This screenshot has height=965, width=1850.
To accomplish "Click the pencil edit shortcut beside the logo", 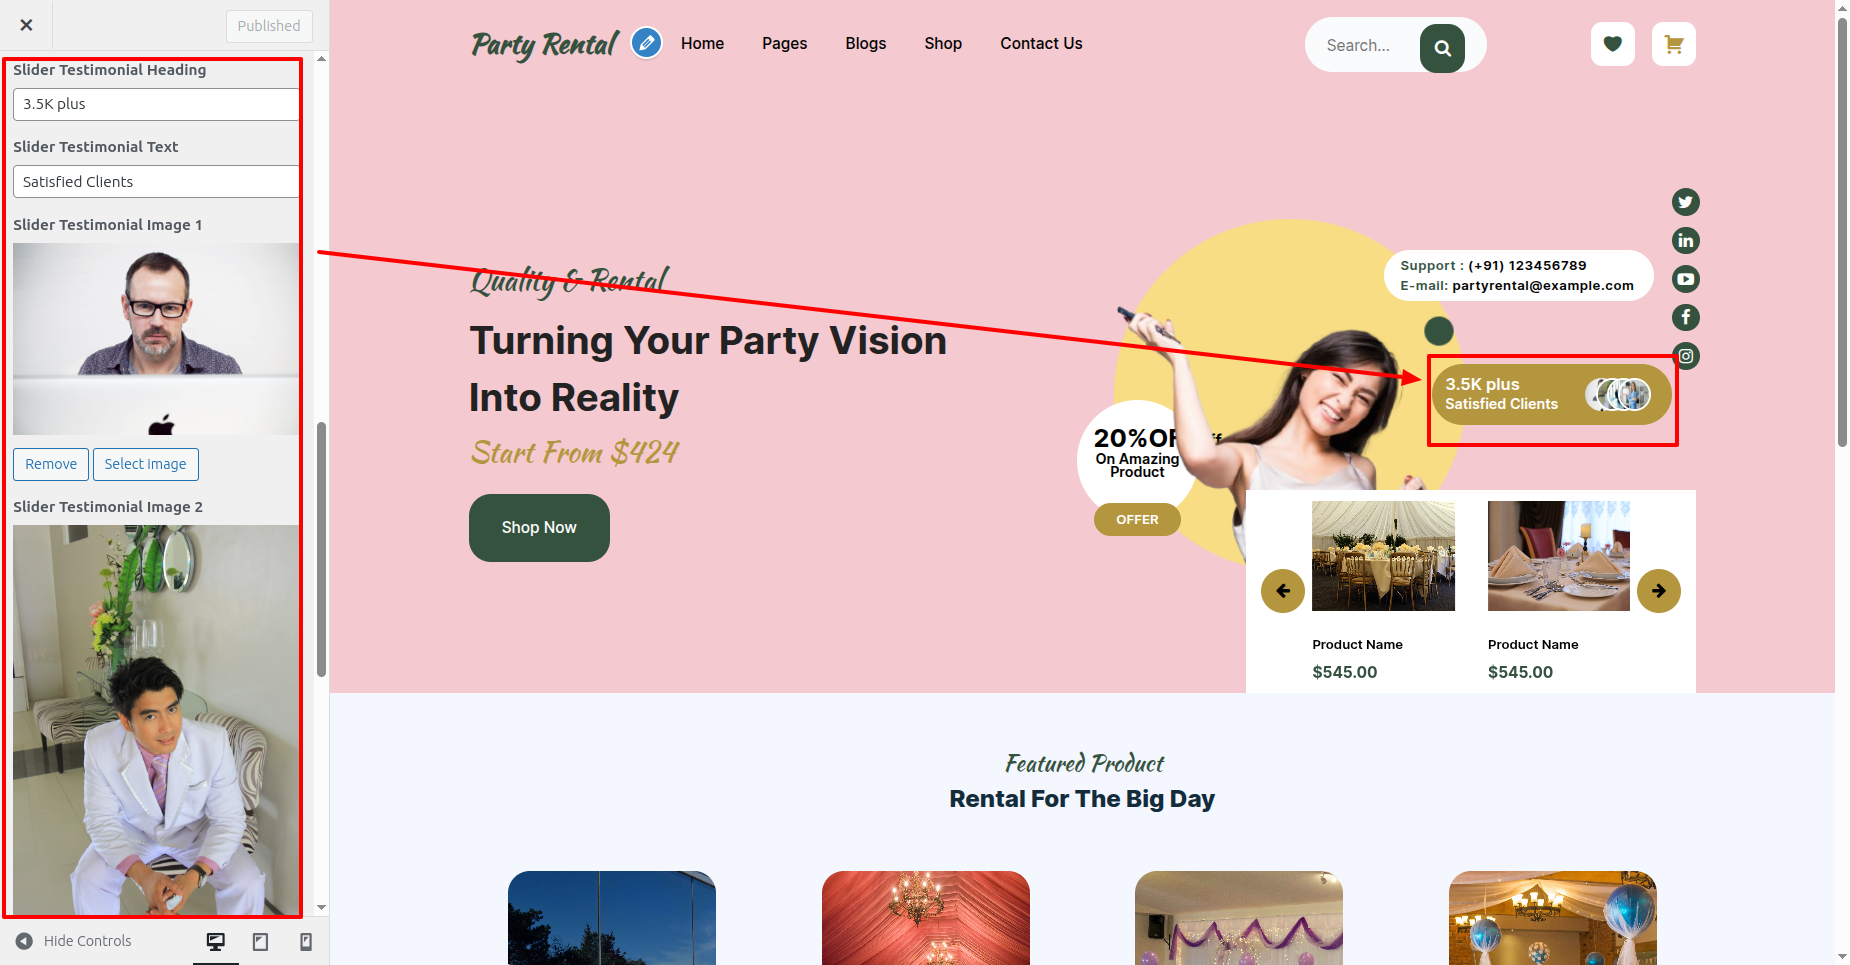I will point(647,43).
